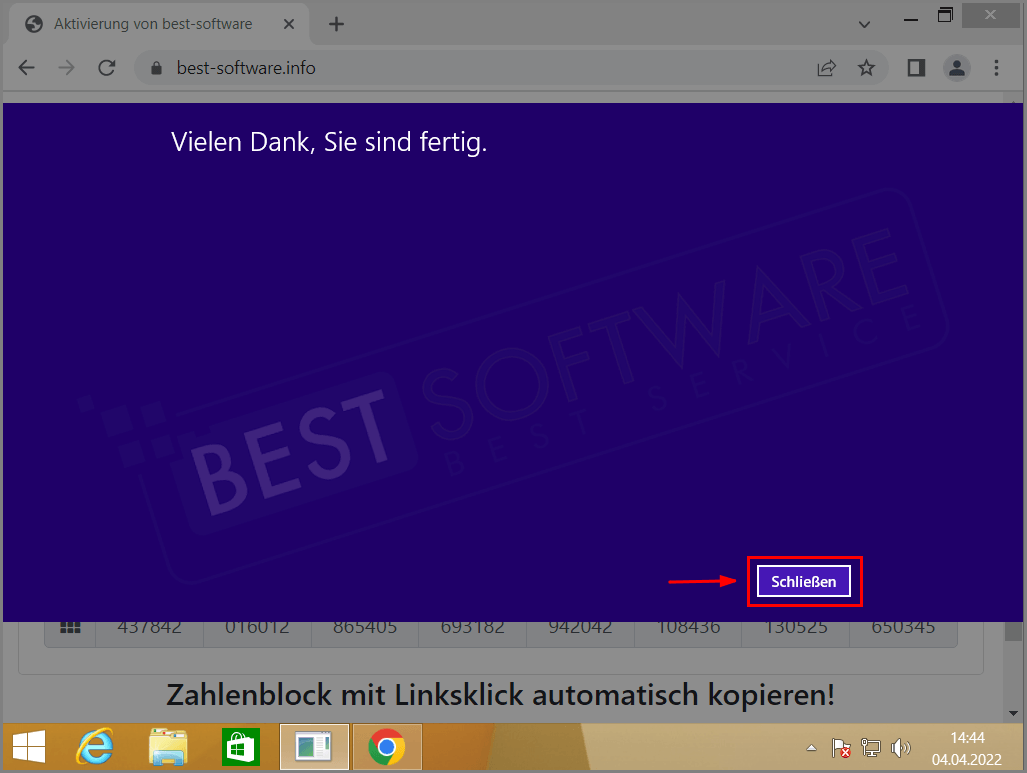Open the Chrome three-dot menu
The height and width of the screenshot is (773, 1027).
[x=996, y=67]
